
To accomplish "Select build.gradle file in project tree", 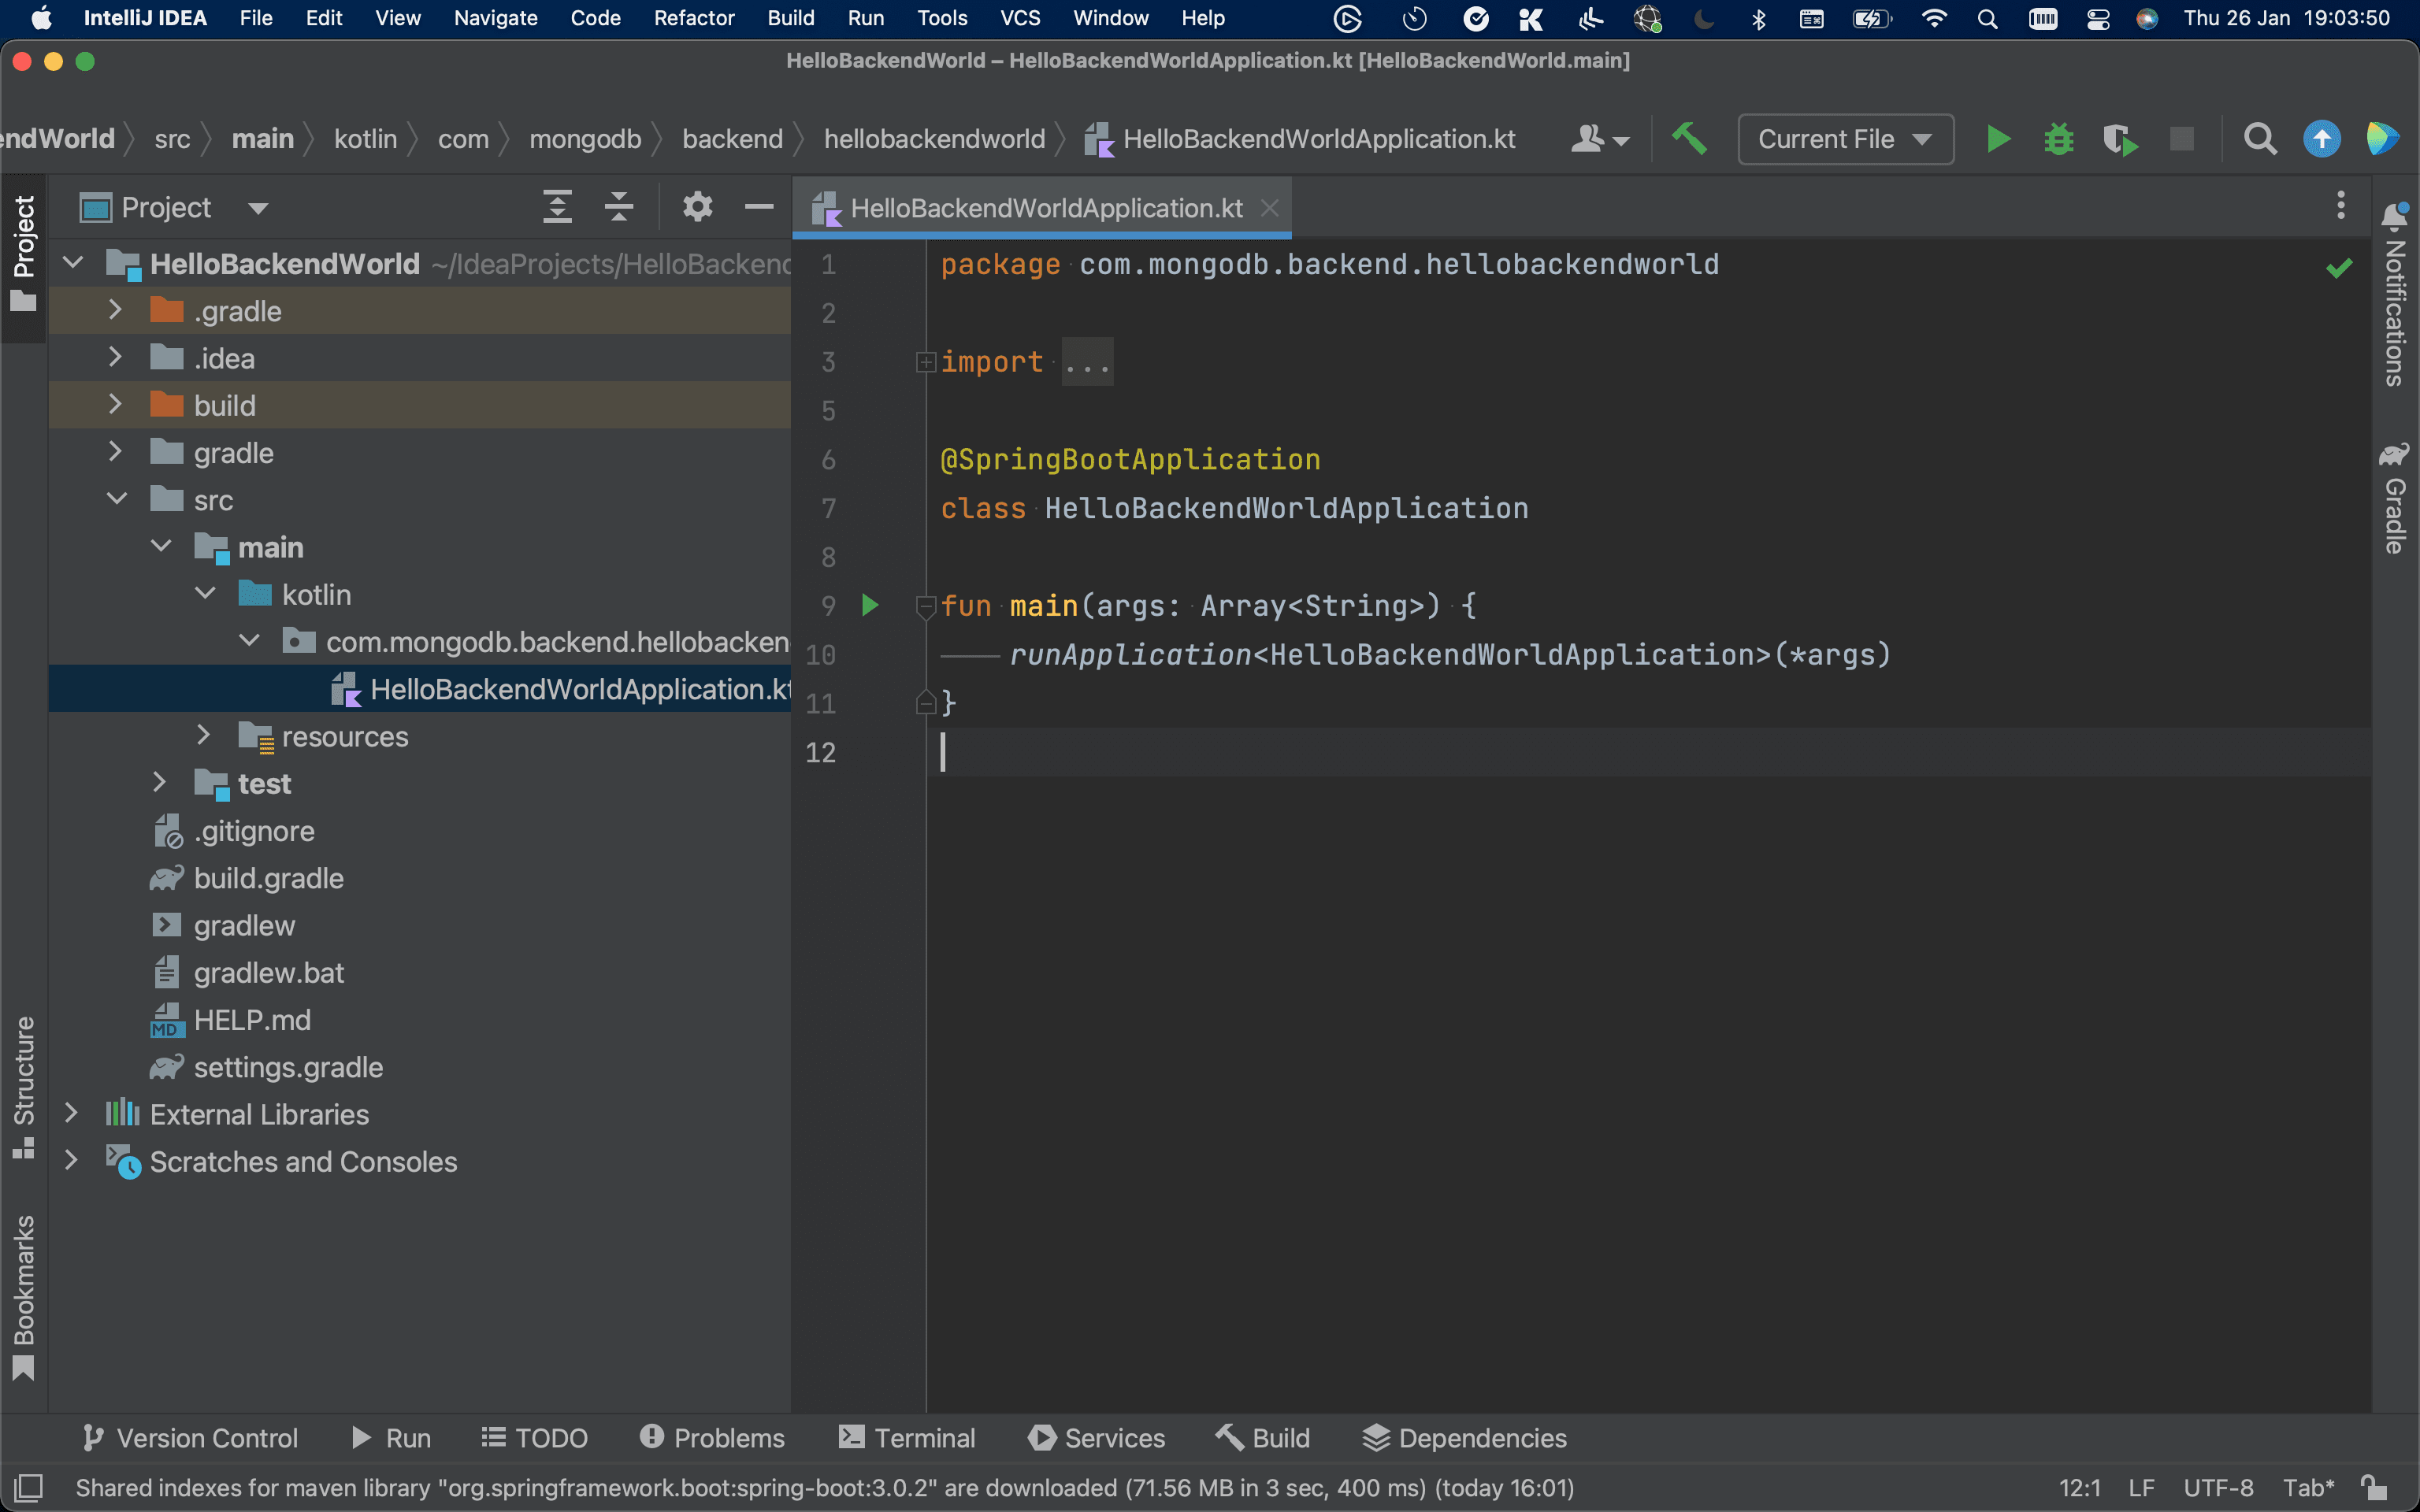I will click(268, 878).
